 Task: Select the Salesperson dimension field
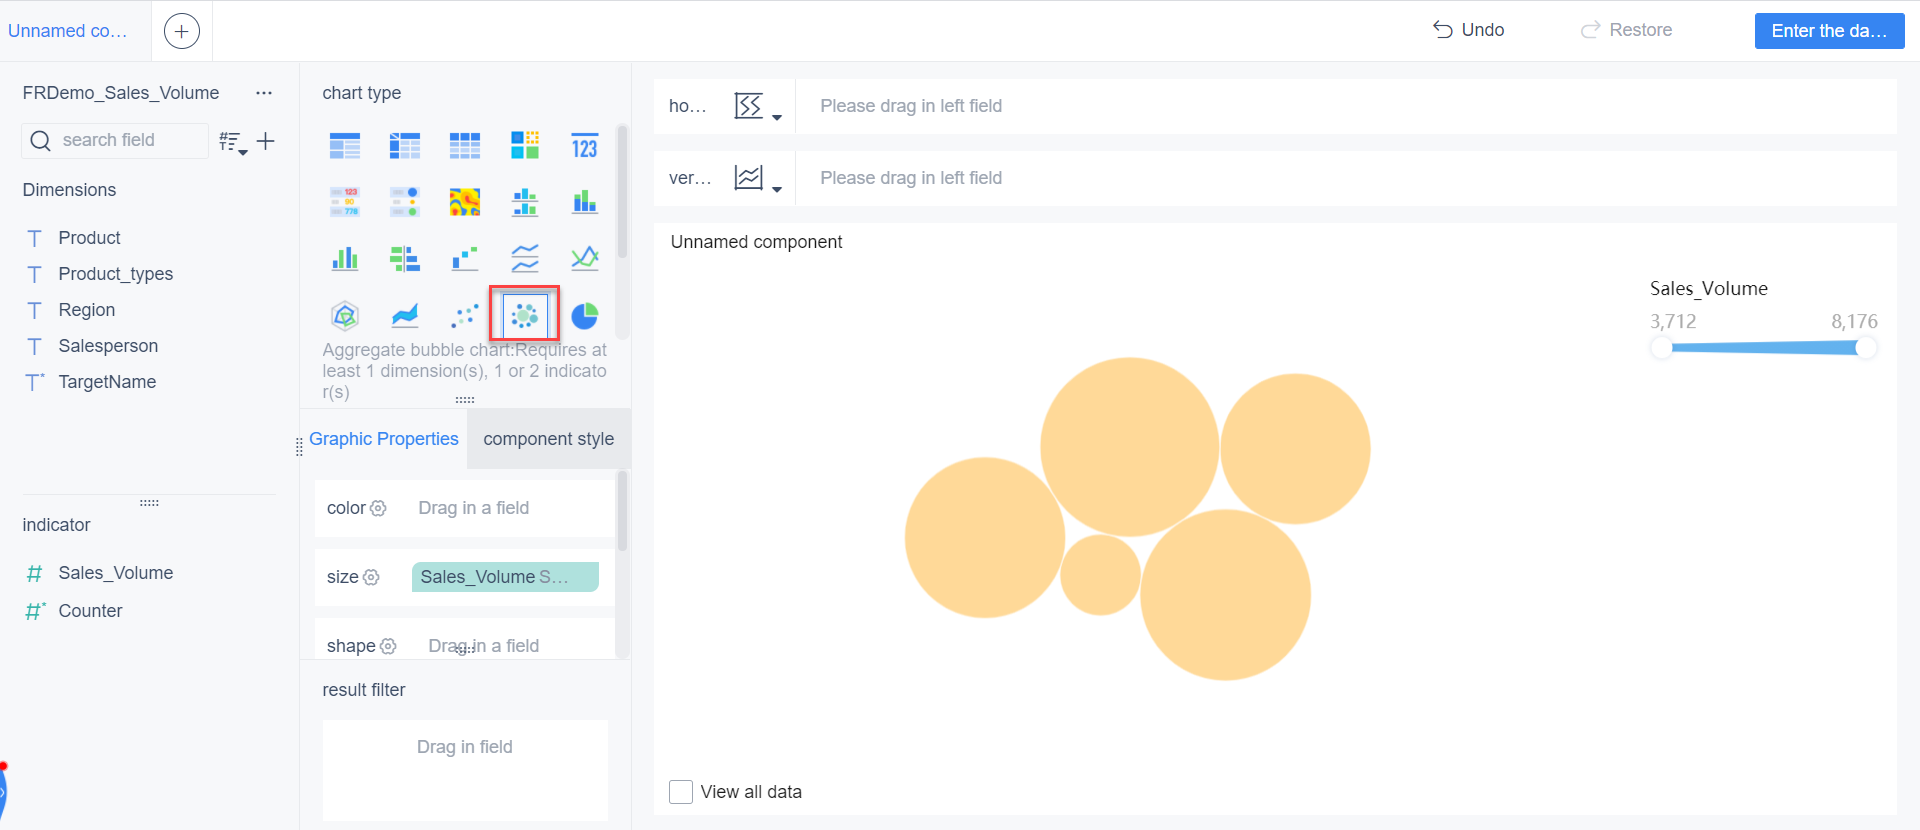[x=108, y=346]
